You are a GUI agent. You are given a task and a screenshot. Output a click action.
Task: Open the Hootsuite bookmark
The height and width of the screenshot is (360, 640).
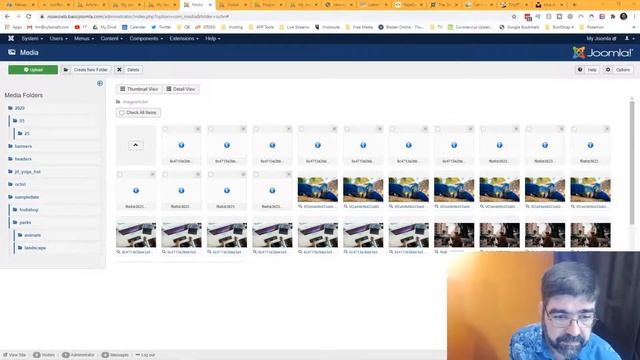327,27
